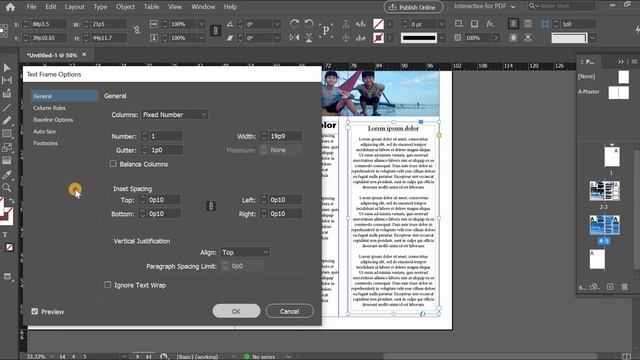
Task: Click the Gutter input field
Action: point(167,150)
